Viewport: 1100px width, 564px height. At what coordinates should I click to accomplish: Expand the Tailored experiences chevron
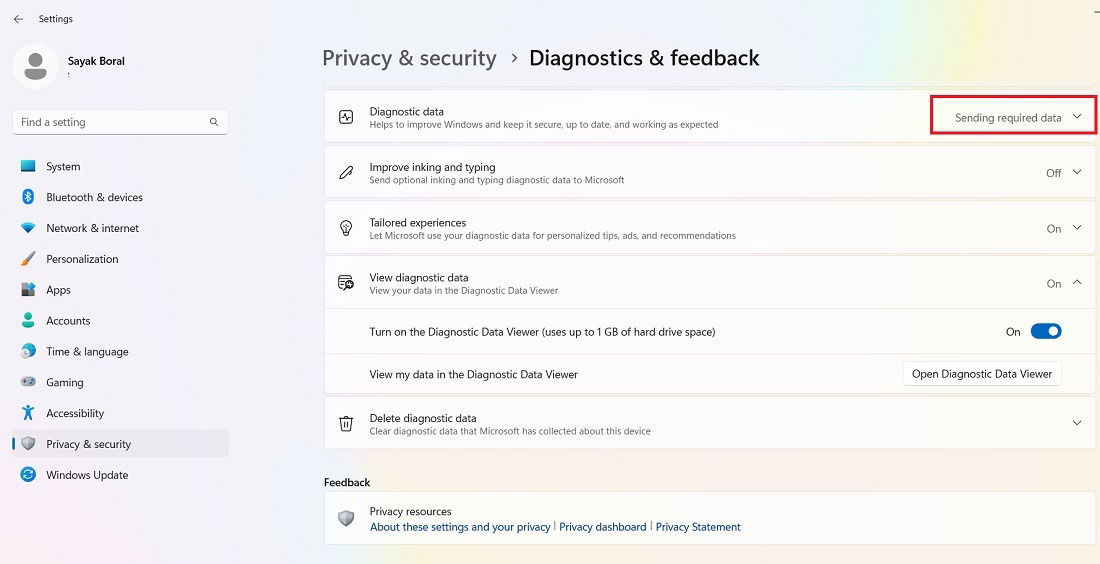1077,228
